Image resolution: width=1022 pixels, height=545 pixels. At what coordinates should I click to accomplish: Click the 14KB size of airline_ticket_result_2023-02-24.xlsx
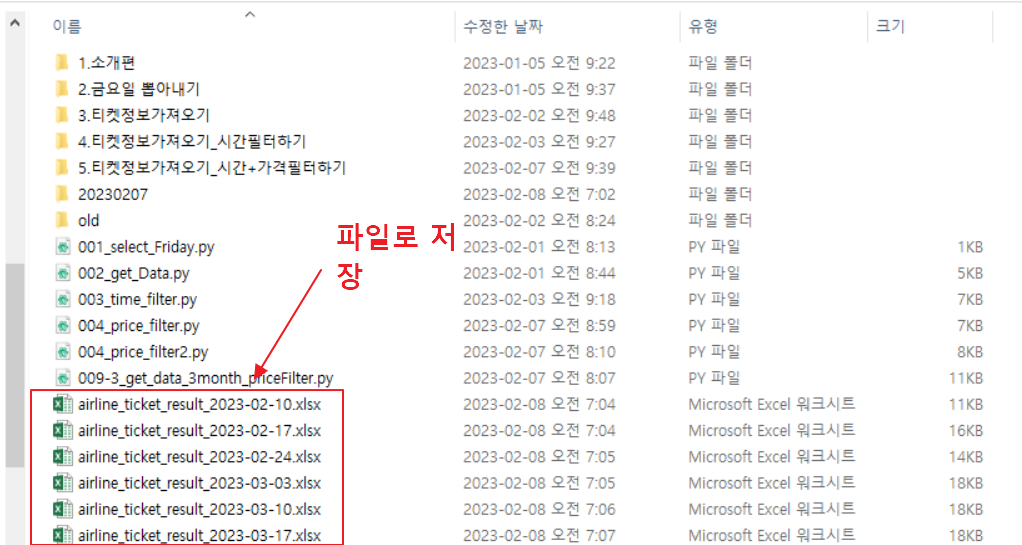pos(966,457)
